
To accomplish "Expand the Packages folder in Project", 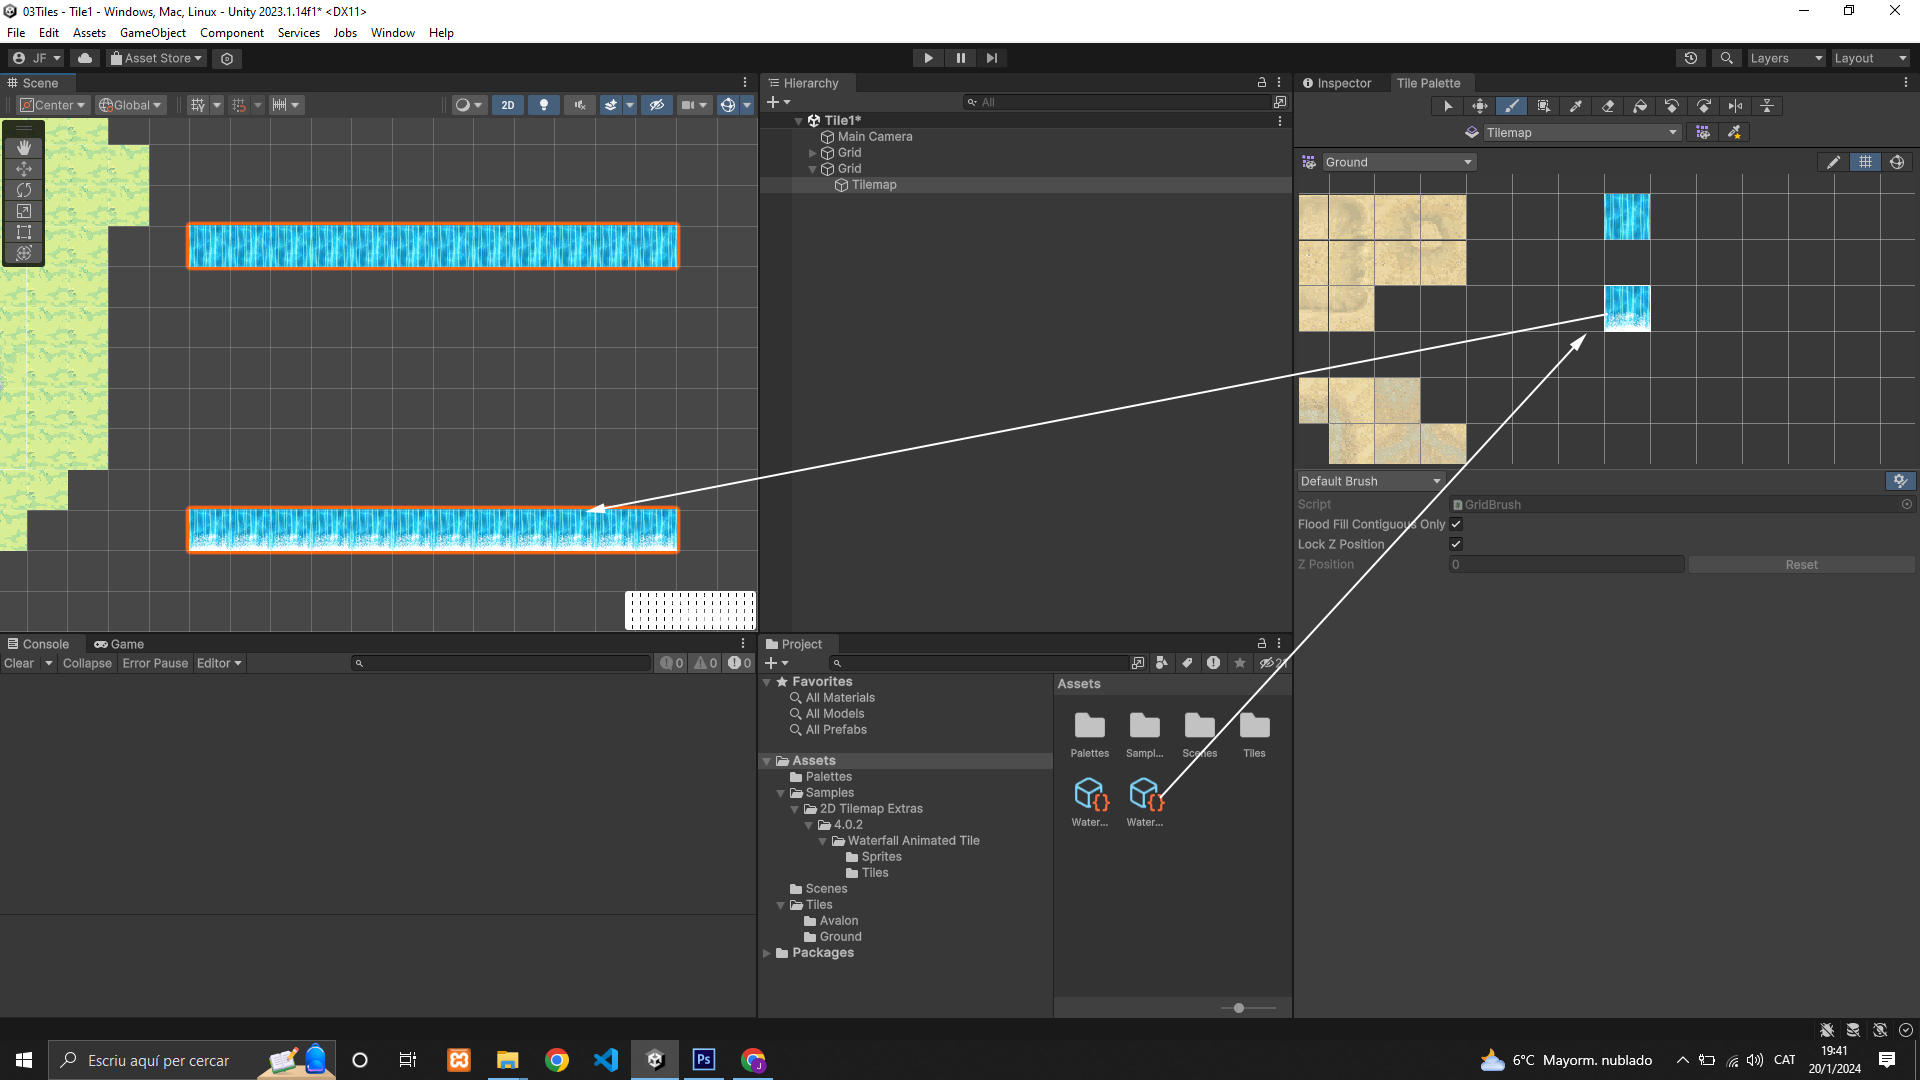I will 767,953.
